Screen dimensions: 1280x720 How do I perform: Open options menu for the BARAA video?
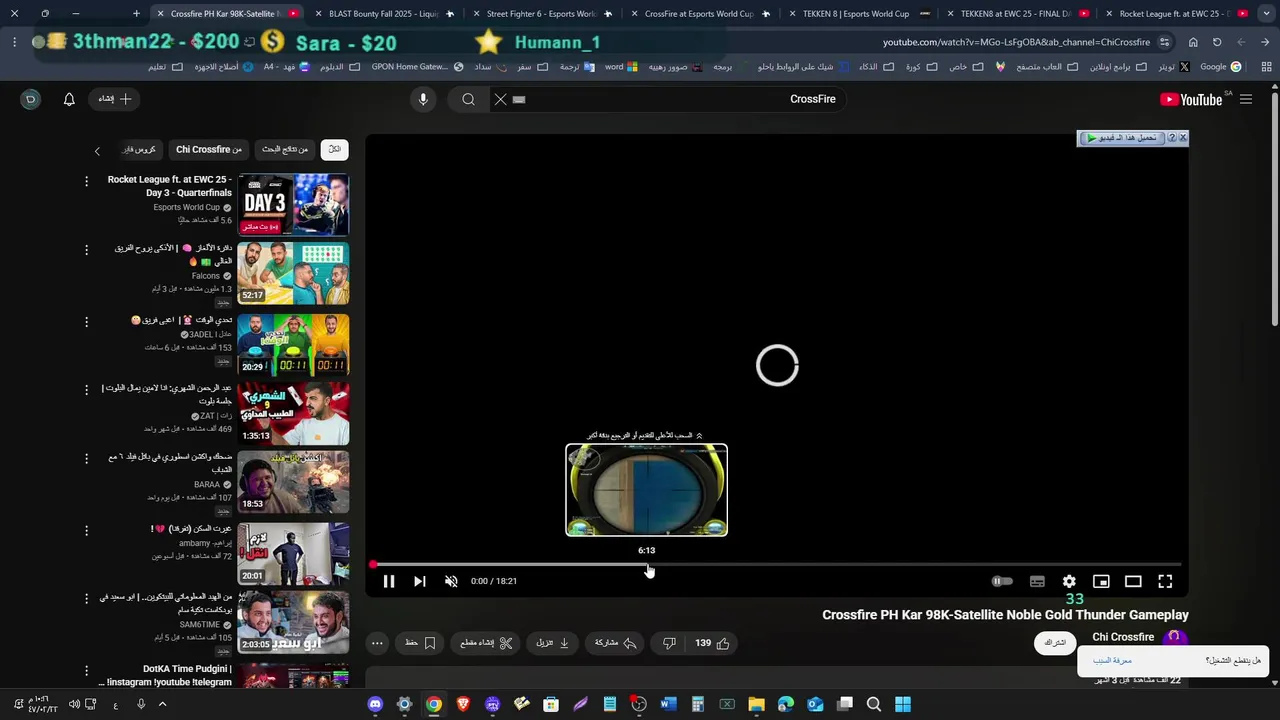coord(86,458)
